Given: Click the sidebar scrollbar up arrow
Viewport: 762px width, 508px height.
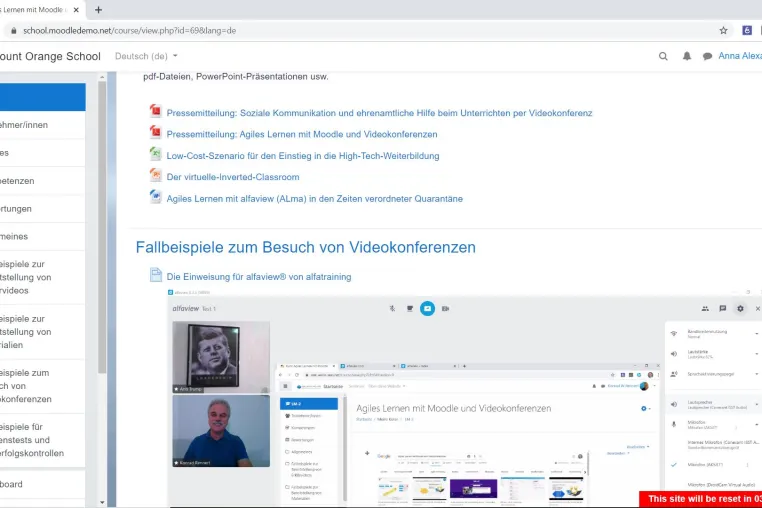Looking at the screenshot, I should [102, 77].
